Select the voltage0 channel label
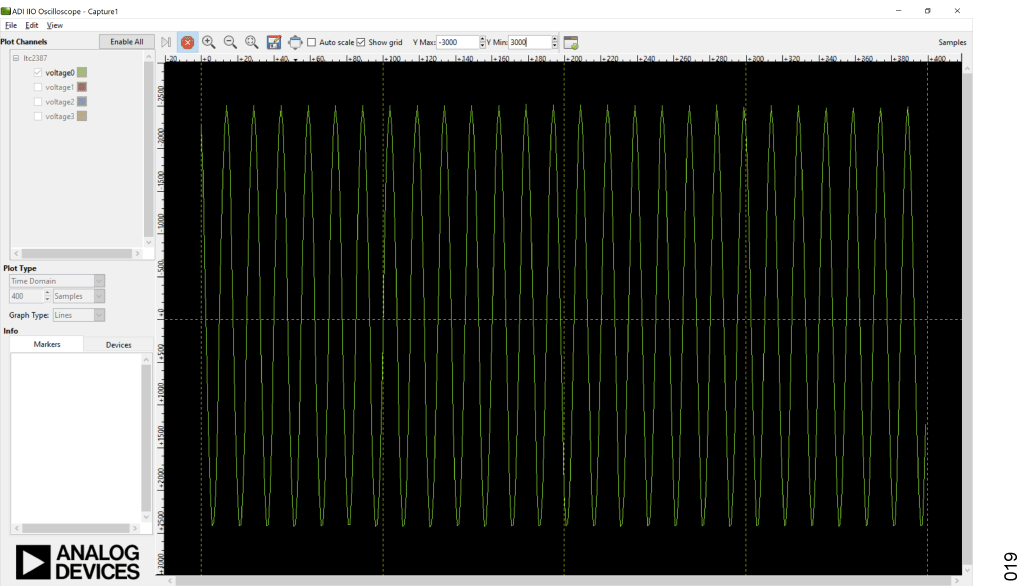1024x588 pixels. 60,73
